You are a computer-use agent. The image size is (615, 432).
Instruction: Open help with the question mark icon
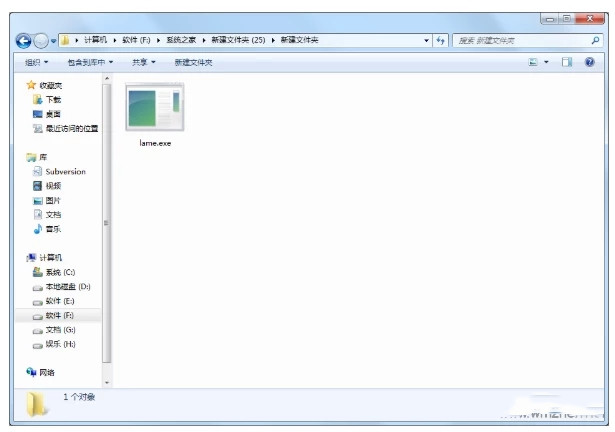(590, 62)
